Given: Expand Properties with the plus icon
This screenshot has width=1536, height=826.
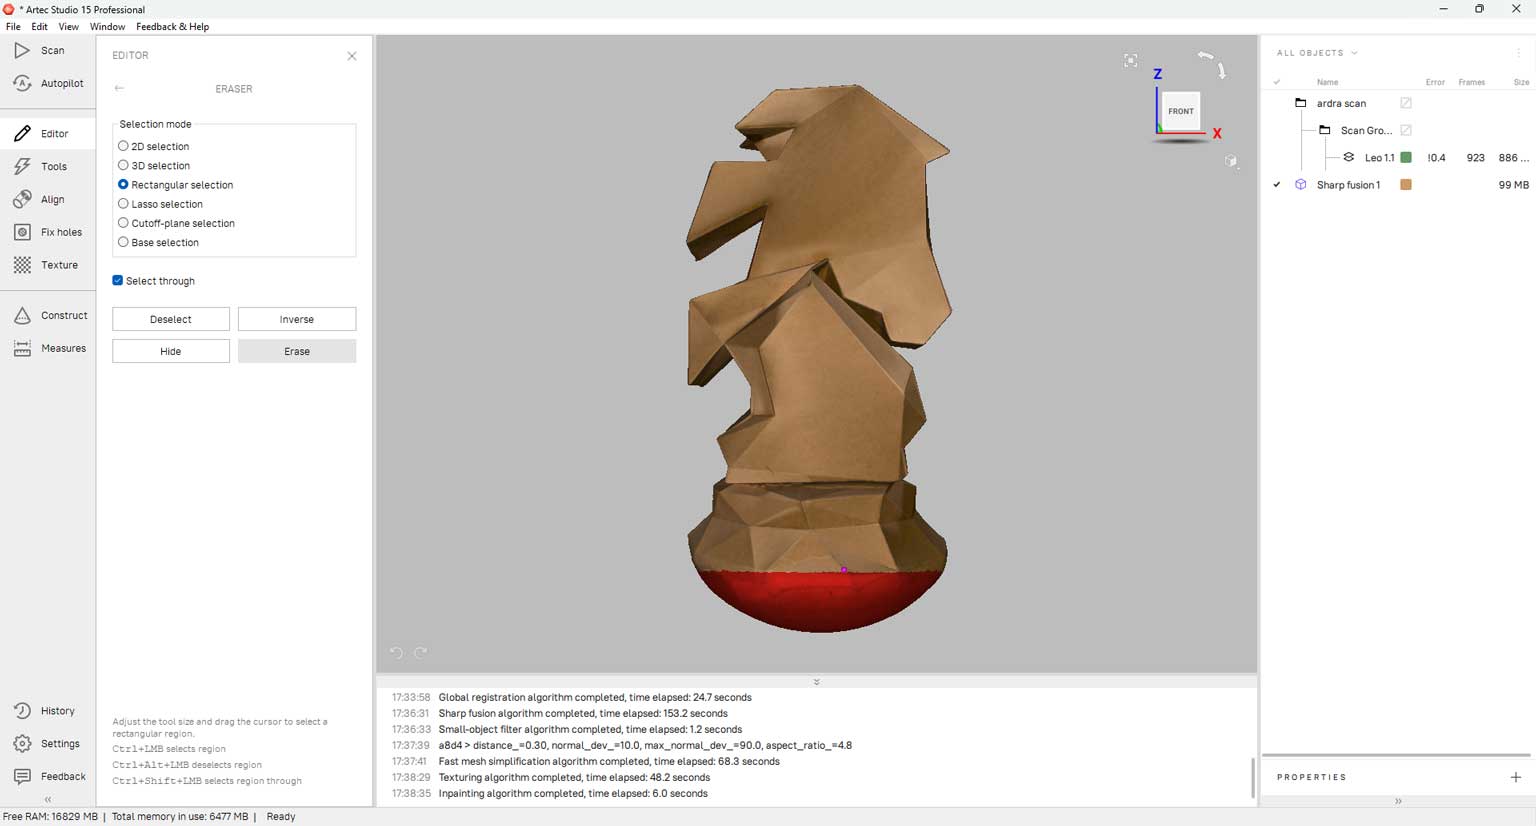Looking at the screenshot, I should click(x=1516, y=777).
